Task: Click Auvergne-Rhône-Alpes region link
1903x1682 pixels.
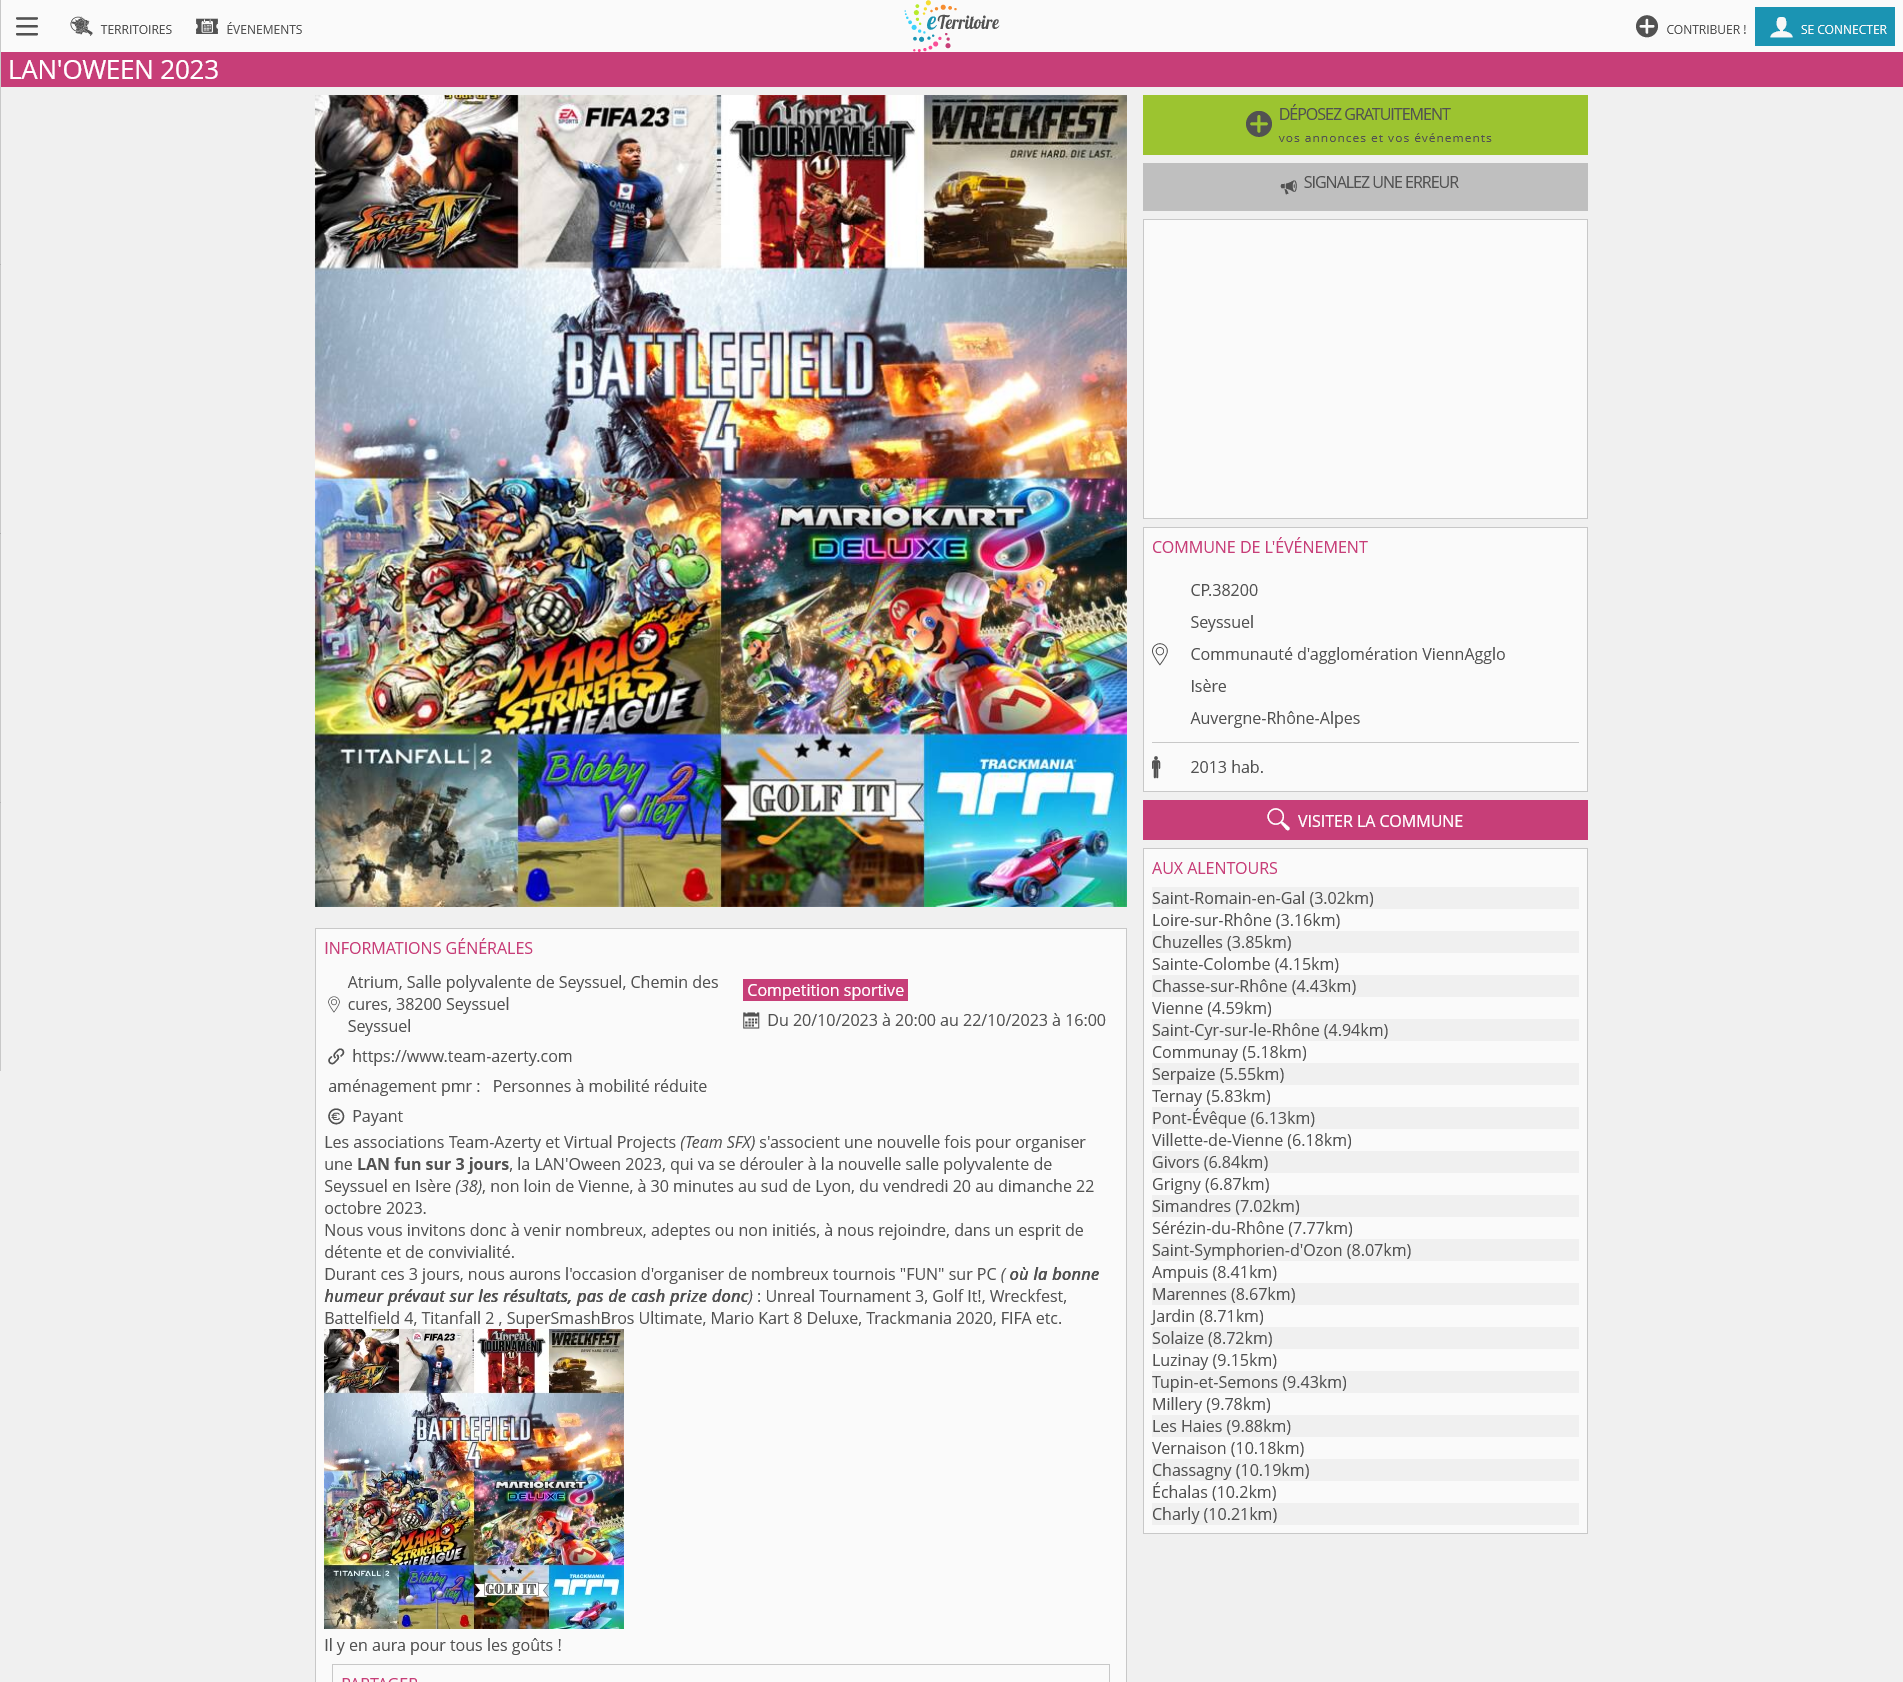Action: coord(1275,718)
